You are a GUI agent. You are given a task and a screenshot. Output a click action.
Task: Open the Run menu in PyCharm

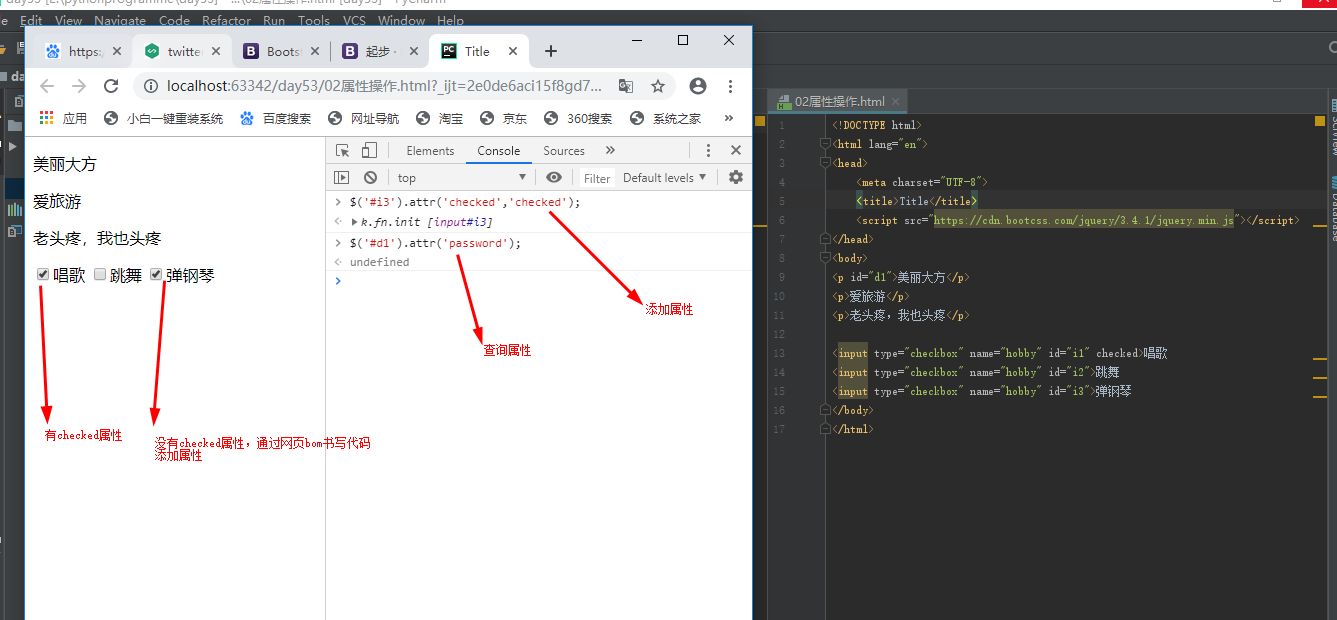click(x=274, y=20)
